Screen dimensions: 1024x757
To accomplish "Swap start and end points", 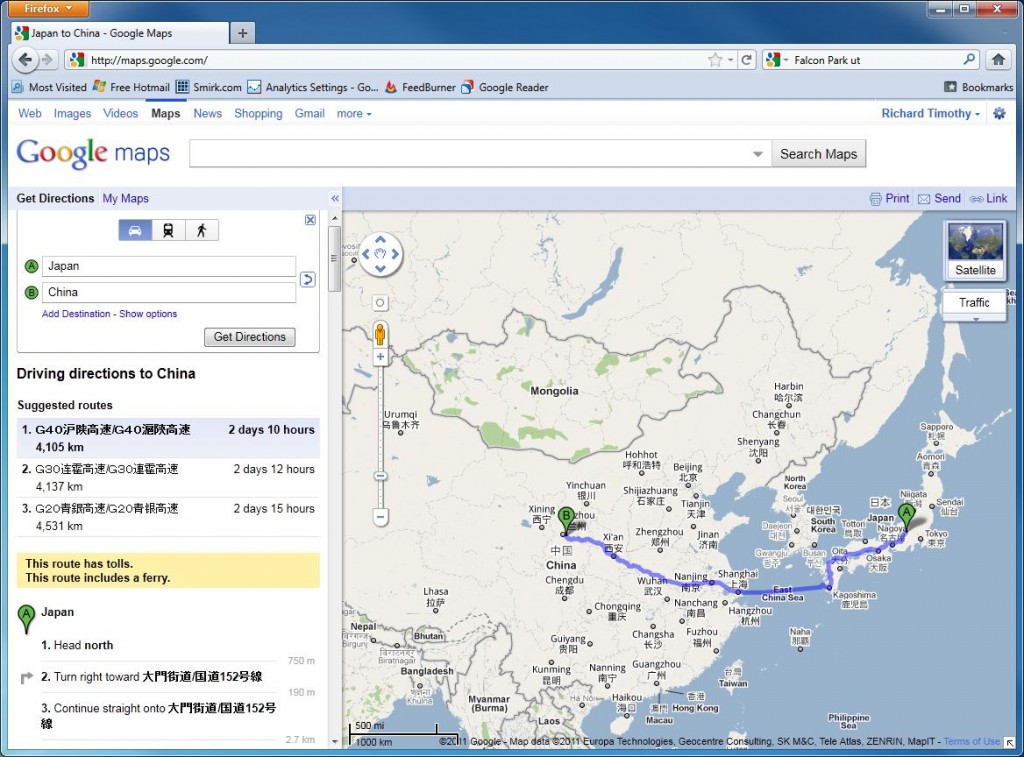I will [308, 280].
